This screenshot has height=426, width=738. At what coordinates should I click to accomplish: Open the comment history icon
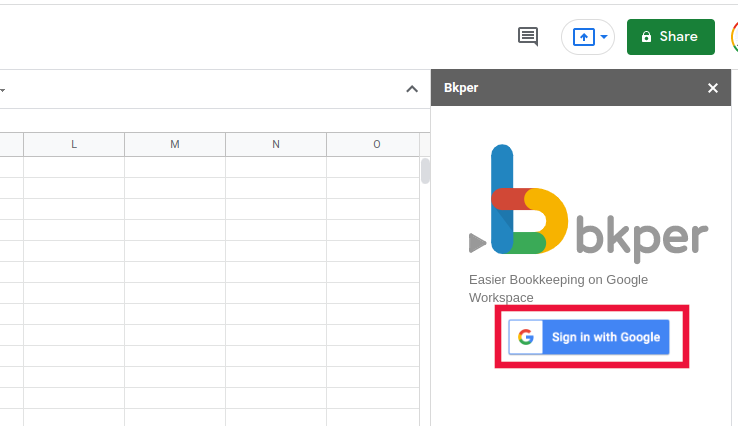[528, 37]
